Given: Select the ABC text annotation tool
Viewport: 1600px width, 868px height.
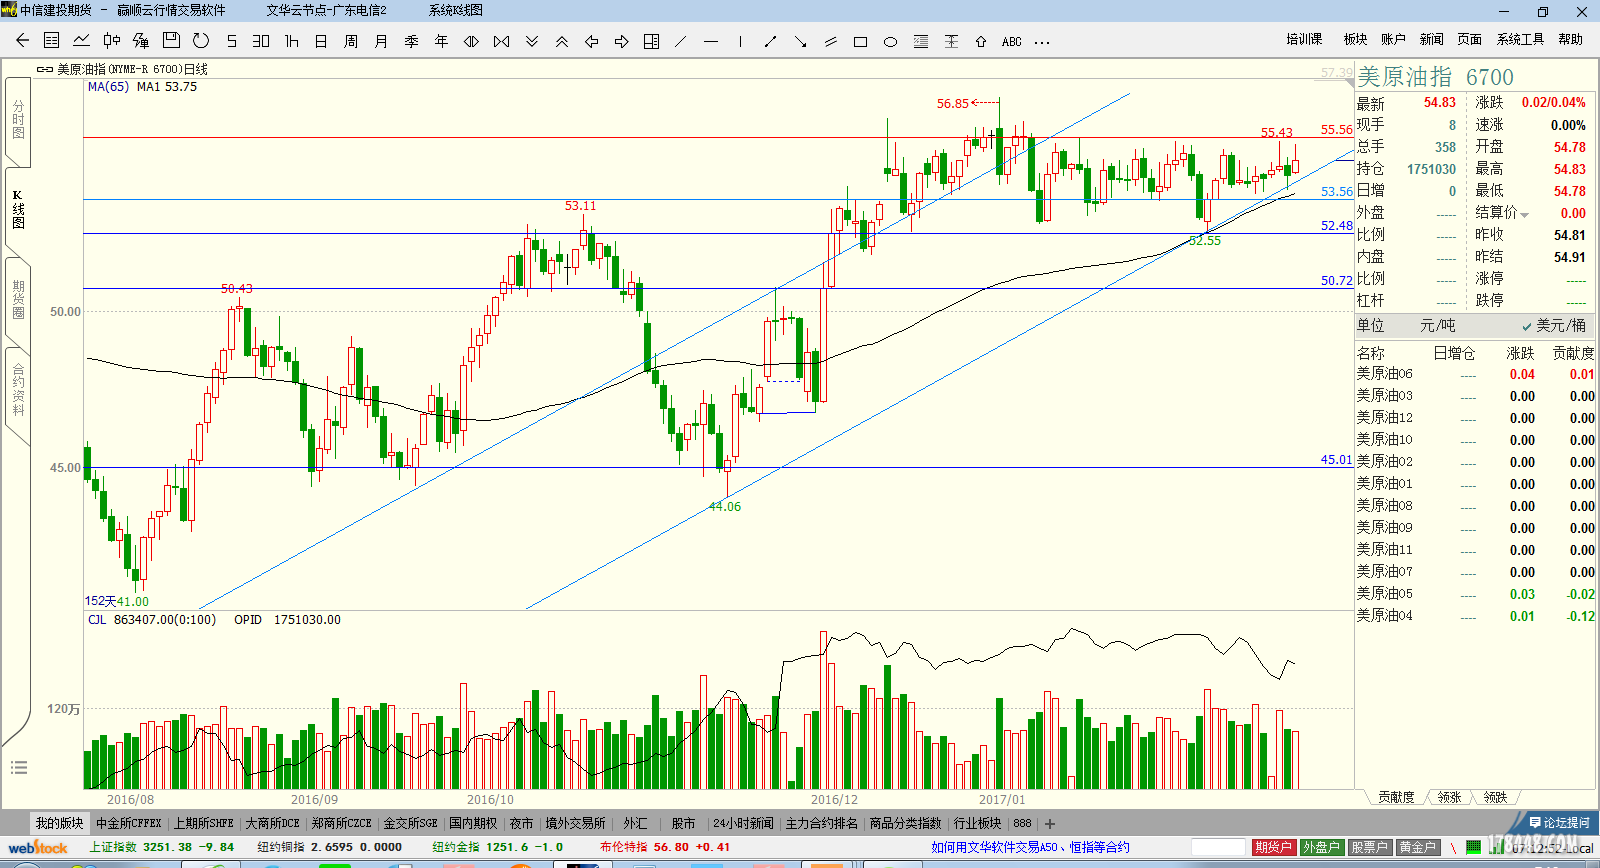Looking at the screenshot, I should click(x=1012, y=42).
